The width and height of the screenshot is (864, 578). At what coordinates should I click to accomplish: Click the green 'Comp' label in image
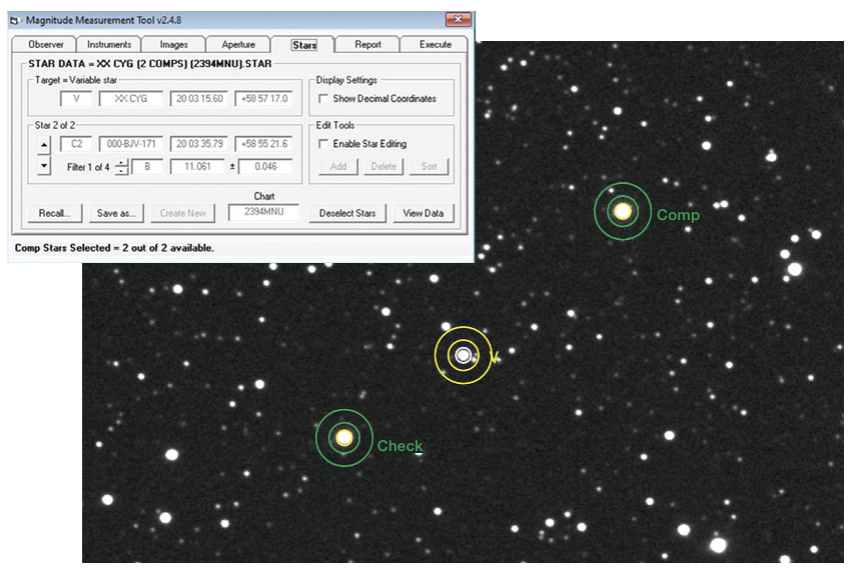click(678, 215)
